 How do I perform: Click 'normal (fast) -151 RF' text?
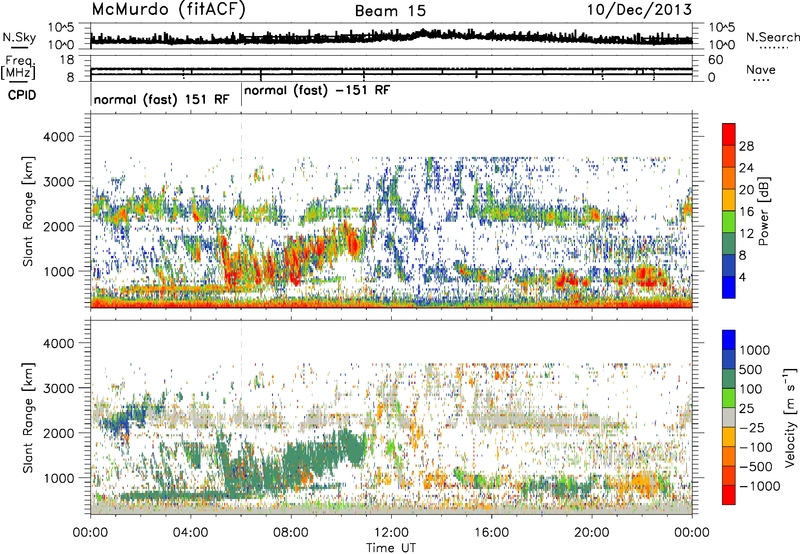click(x=317, y=91)
